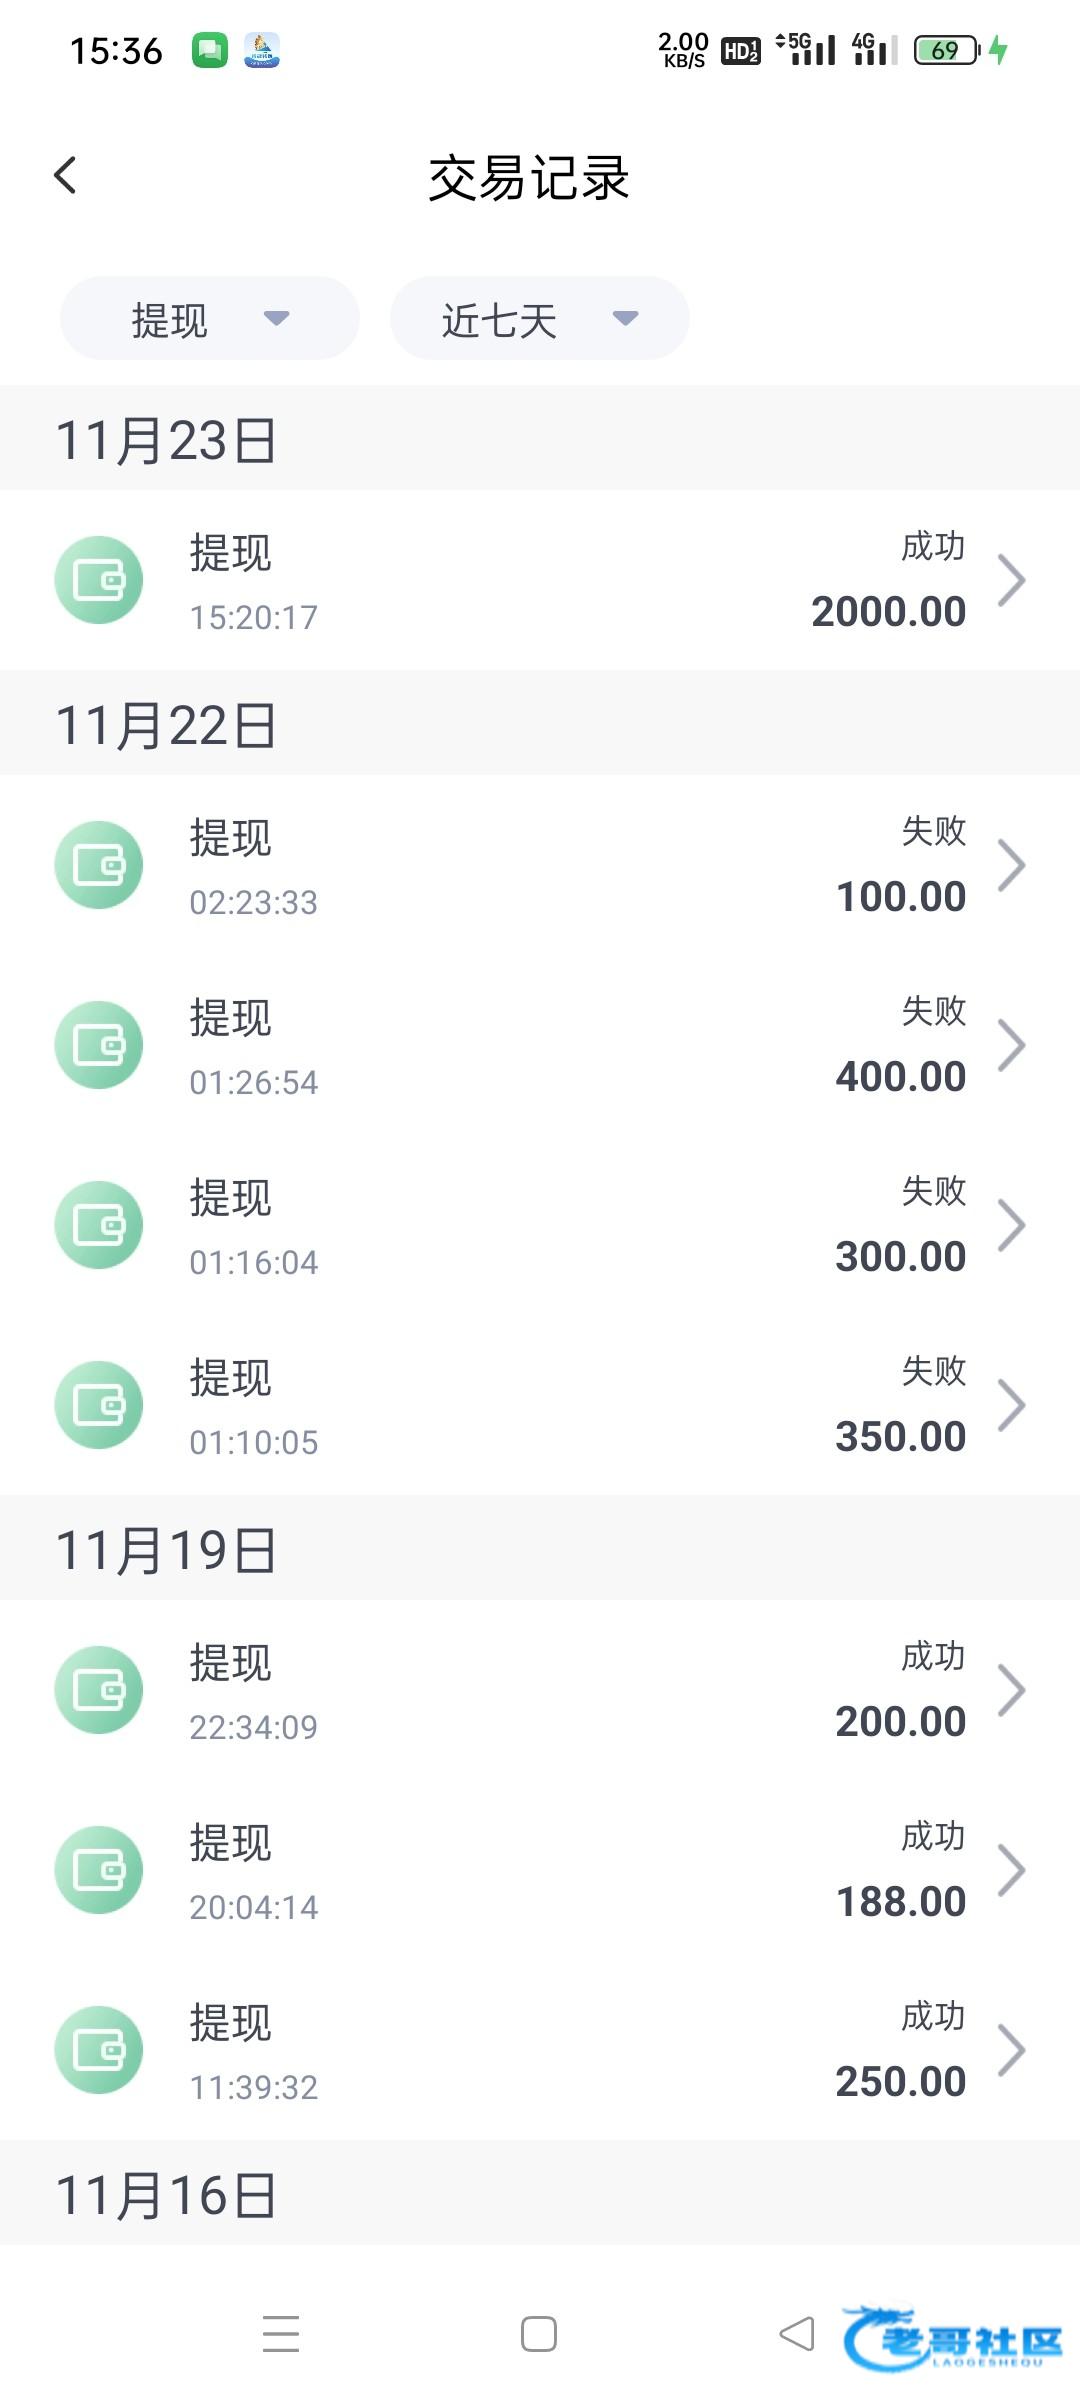Image resolution: width=1080 pixels, height=2400 pixels.
Task: Open details chevron for failed 100.00 withdrawal
Action: (x=1011, y=866)
